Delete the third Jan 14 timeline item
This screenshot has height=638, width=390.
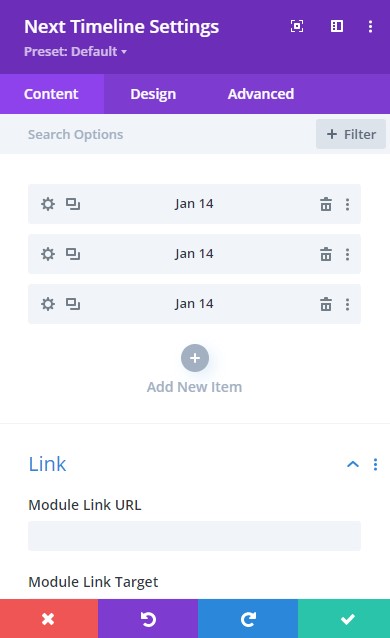(x=326, y=304)
